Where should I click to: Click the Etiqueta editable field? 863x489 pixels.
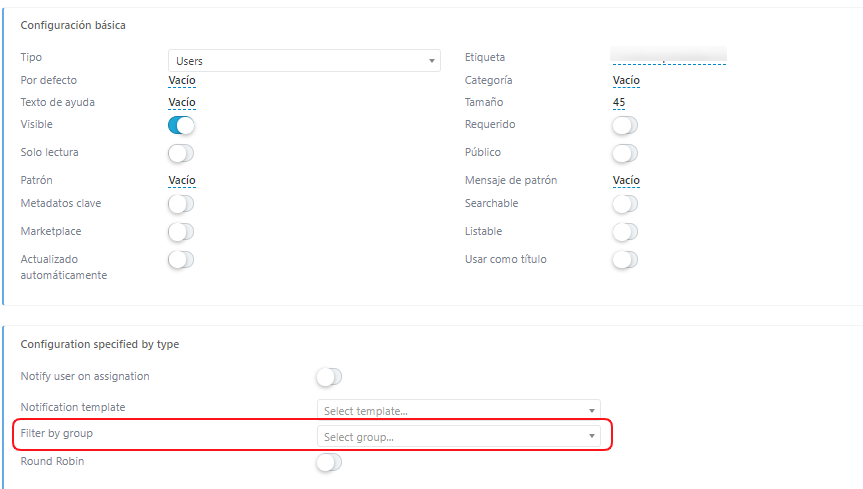(669, 56)
